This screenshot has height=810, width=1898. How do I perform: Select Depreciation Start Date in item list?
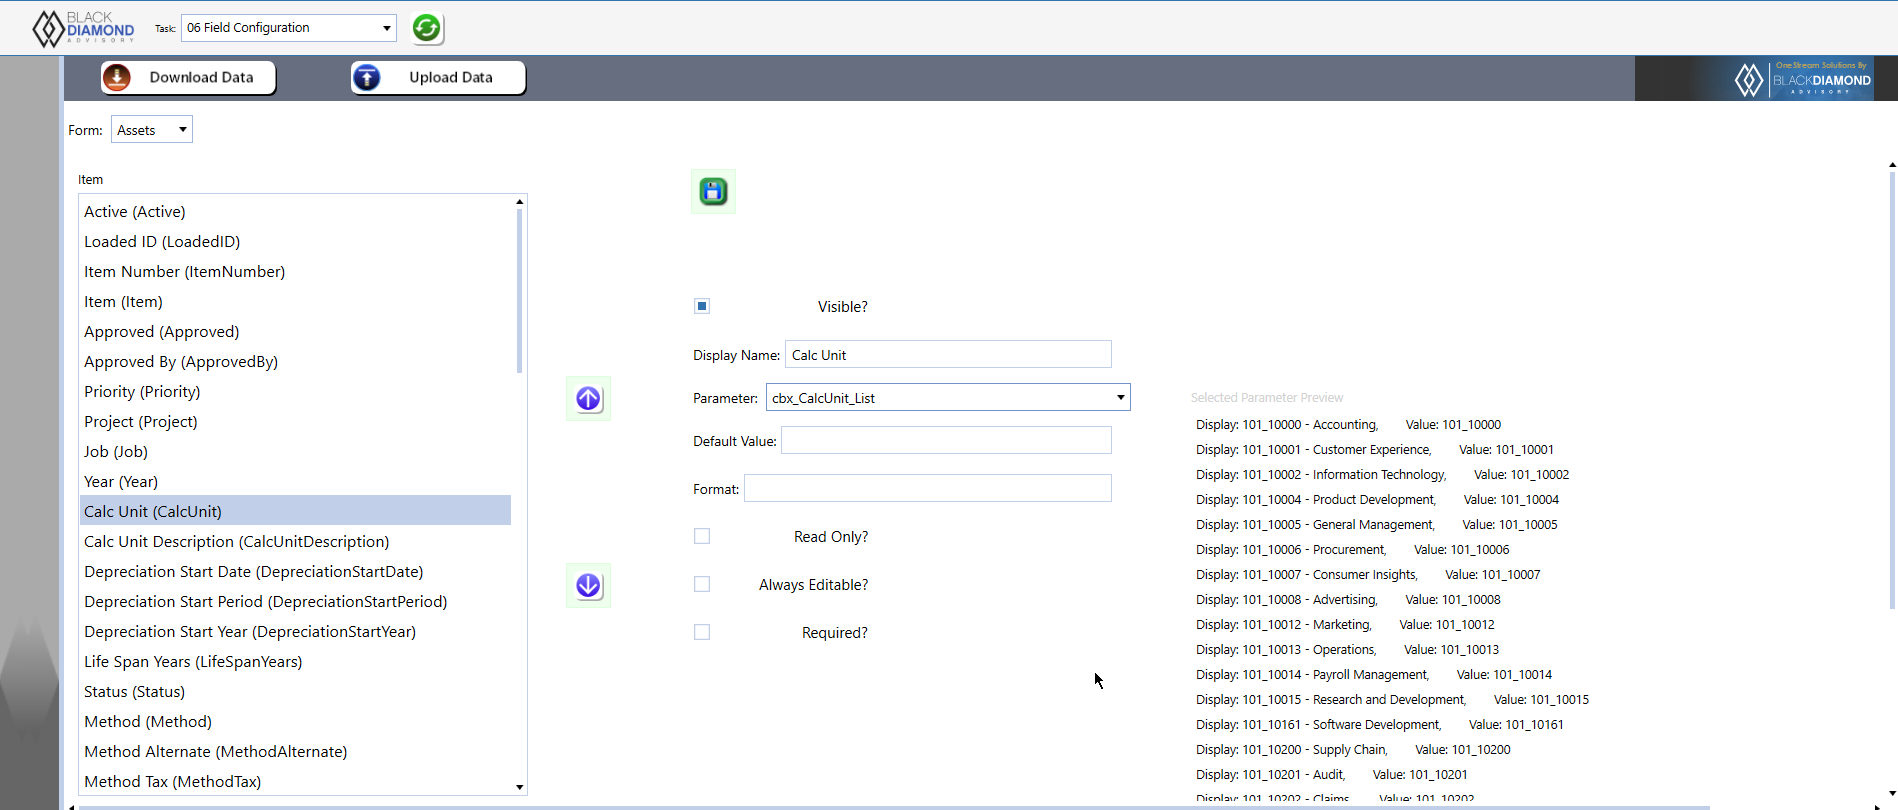coord(254,572)
